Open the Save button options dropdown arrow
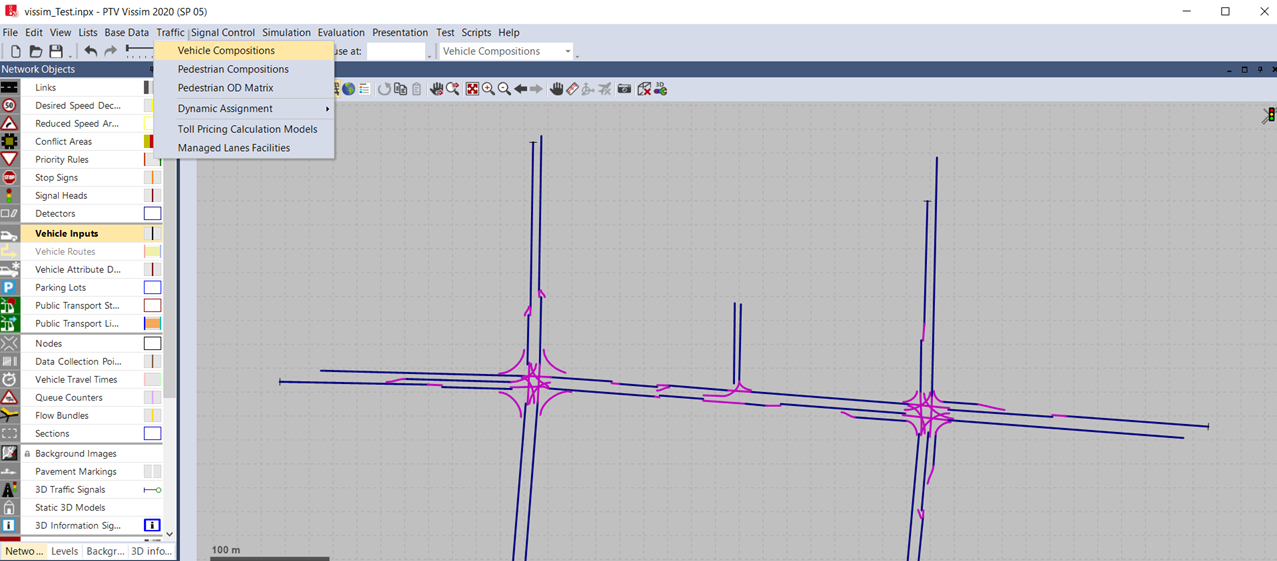 point(69,54)
